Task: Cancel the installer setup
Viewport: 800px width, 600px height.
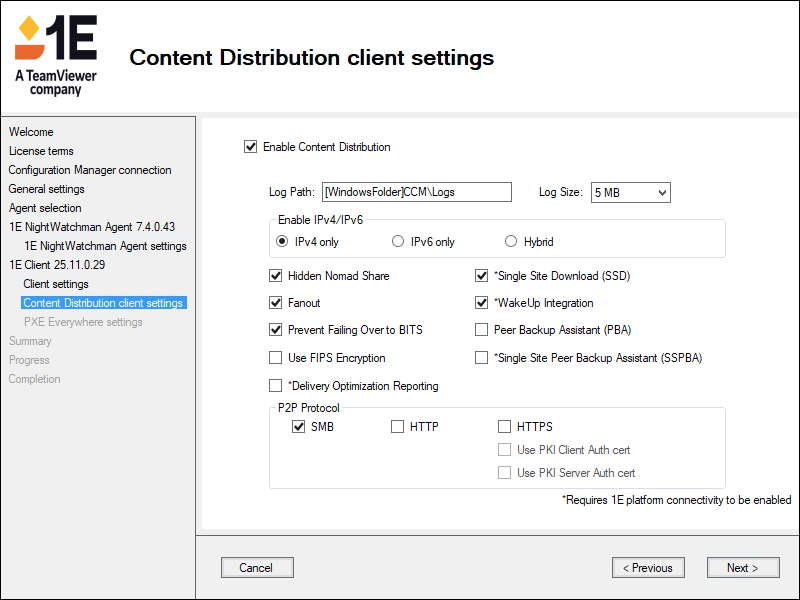Action: [257, 568]
